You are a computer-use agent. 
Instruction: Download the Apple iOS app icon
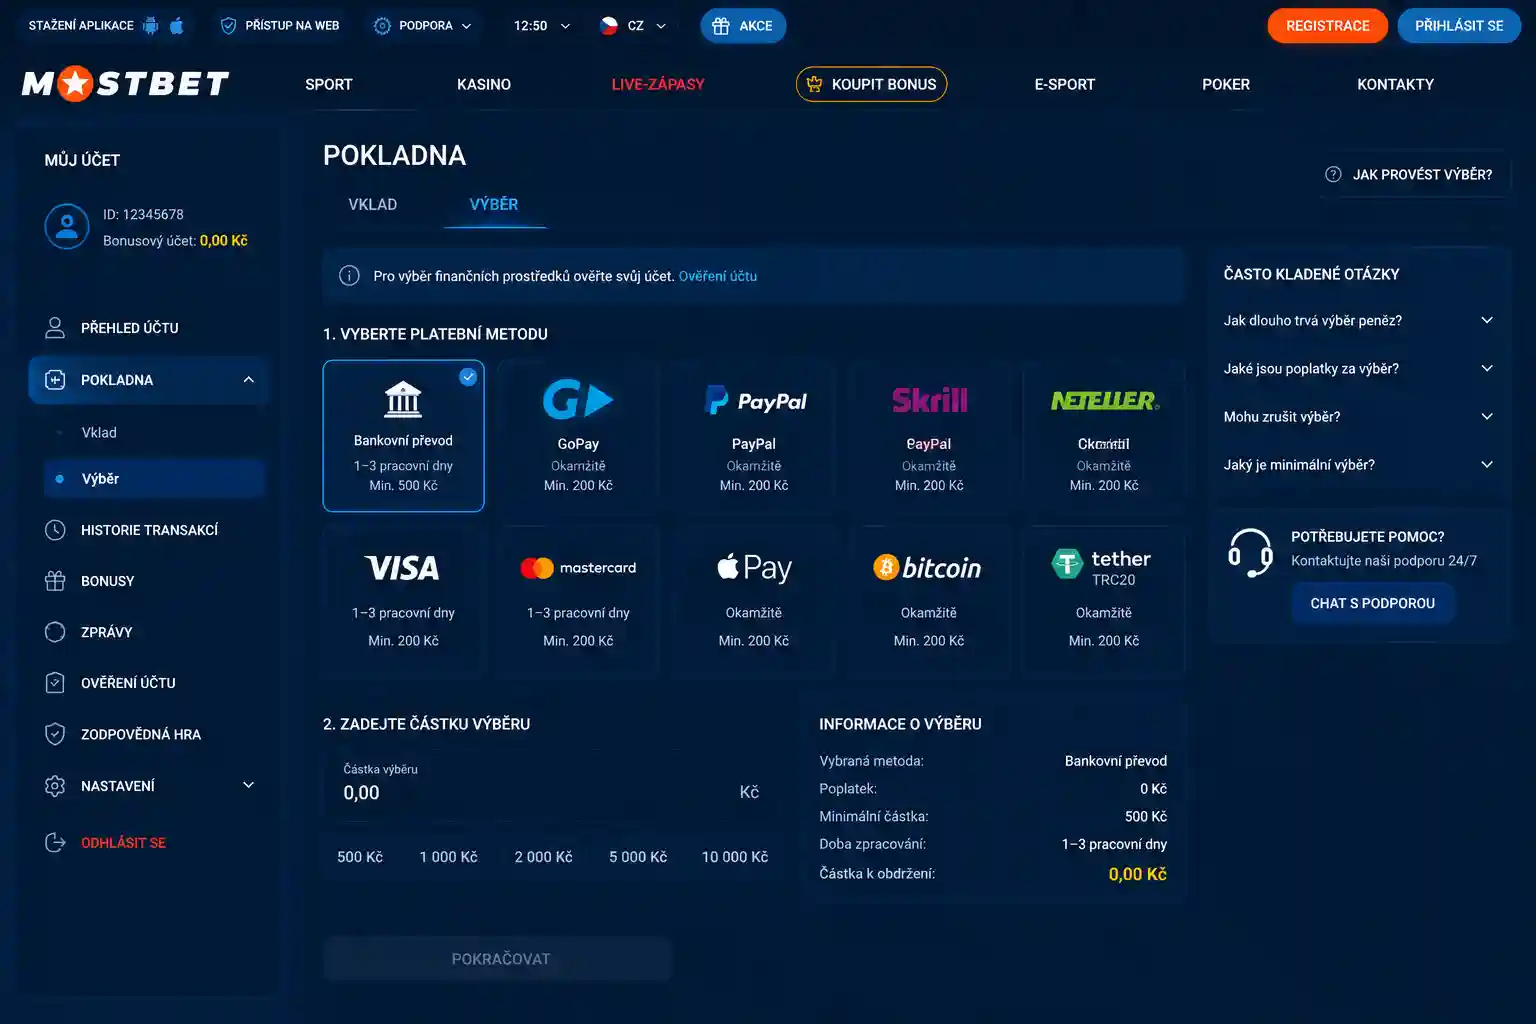[177, 26]
